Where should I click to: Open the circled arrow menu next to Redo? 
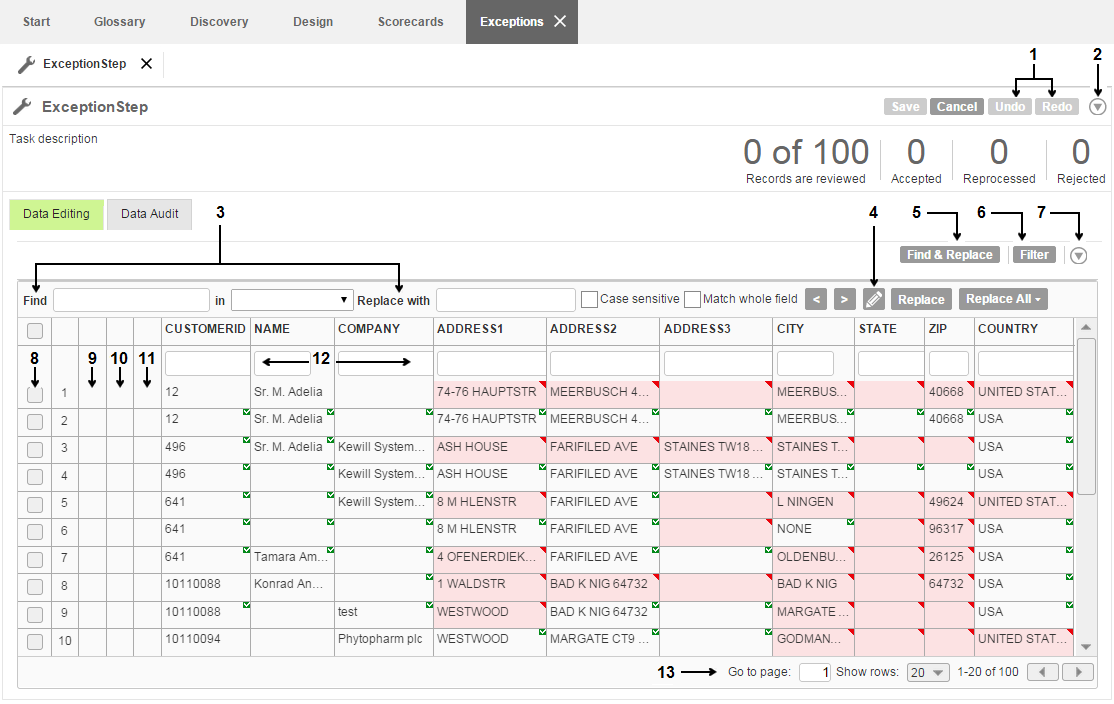[x=1098, y=107]
